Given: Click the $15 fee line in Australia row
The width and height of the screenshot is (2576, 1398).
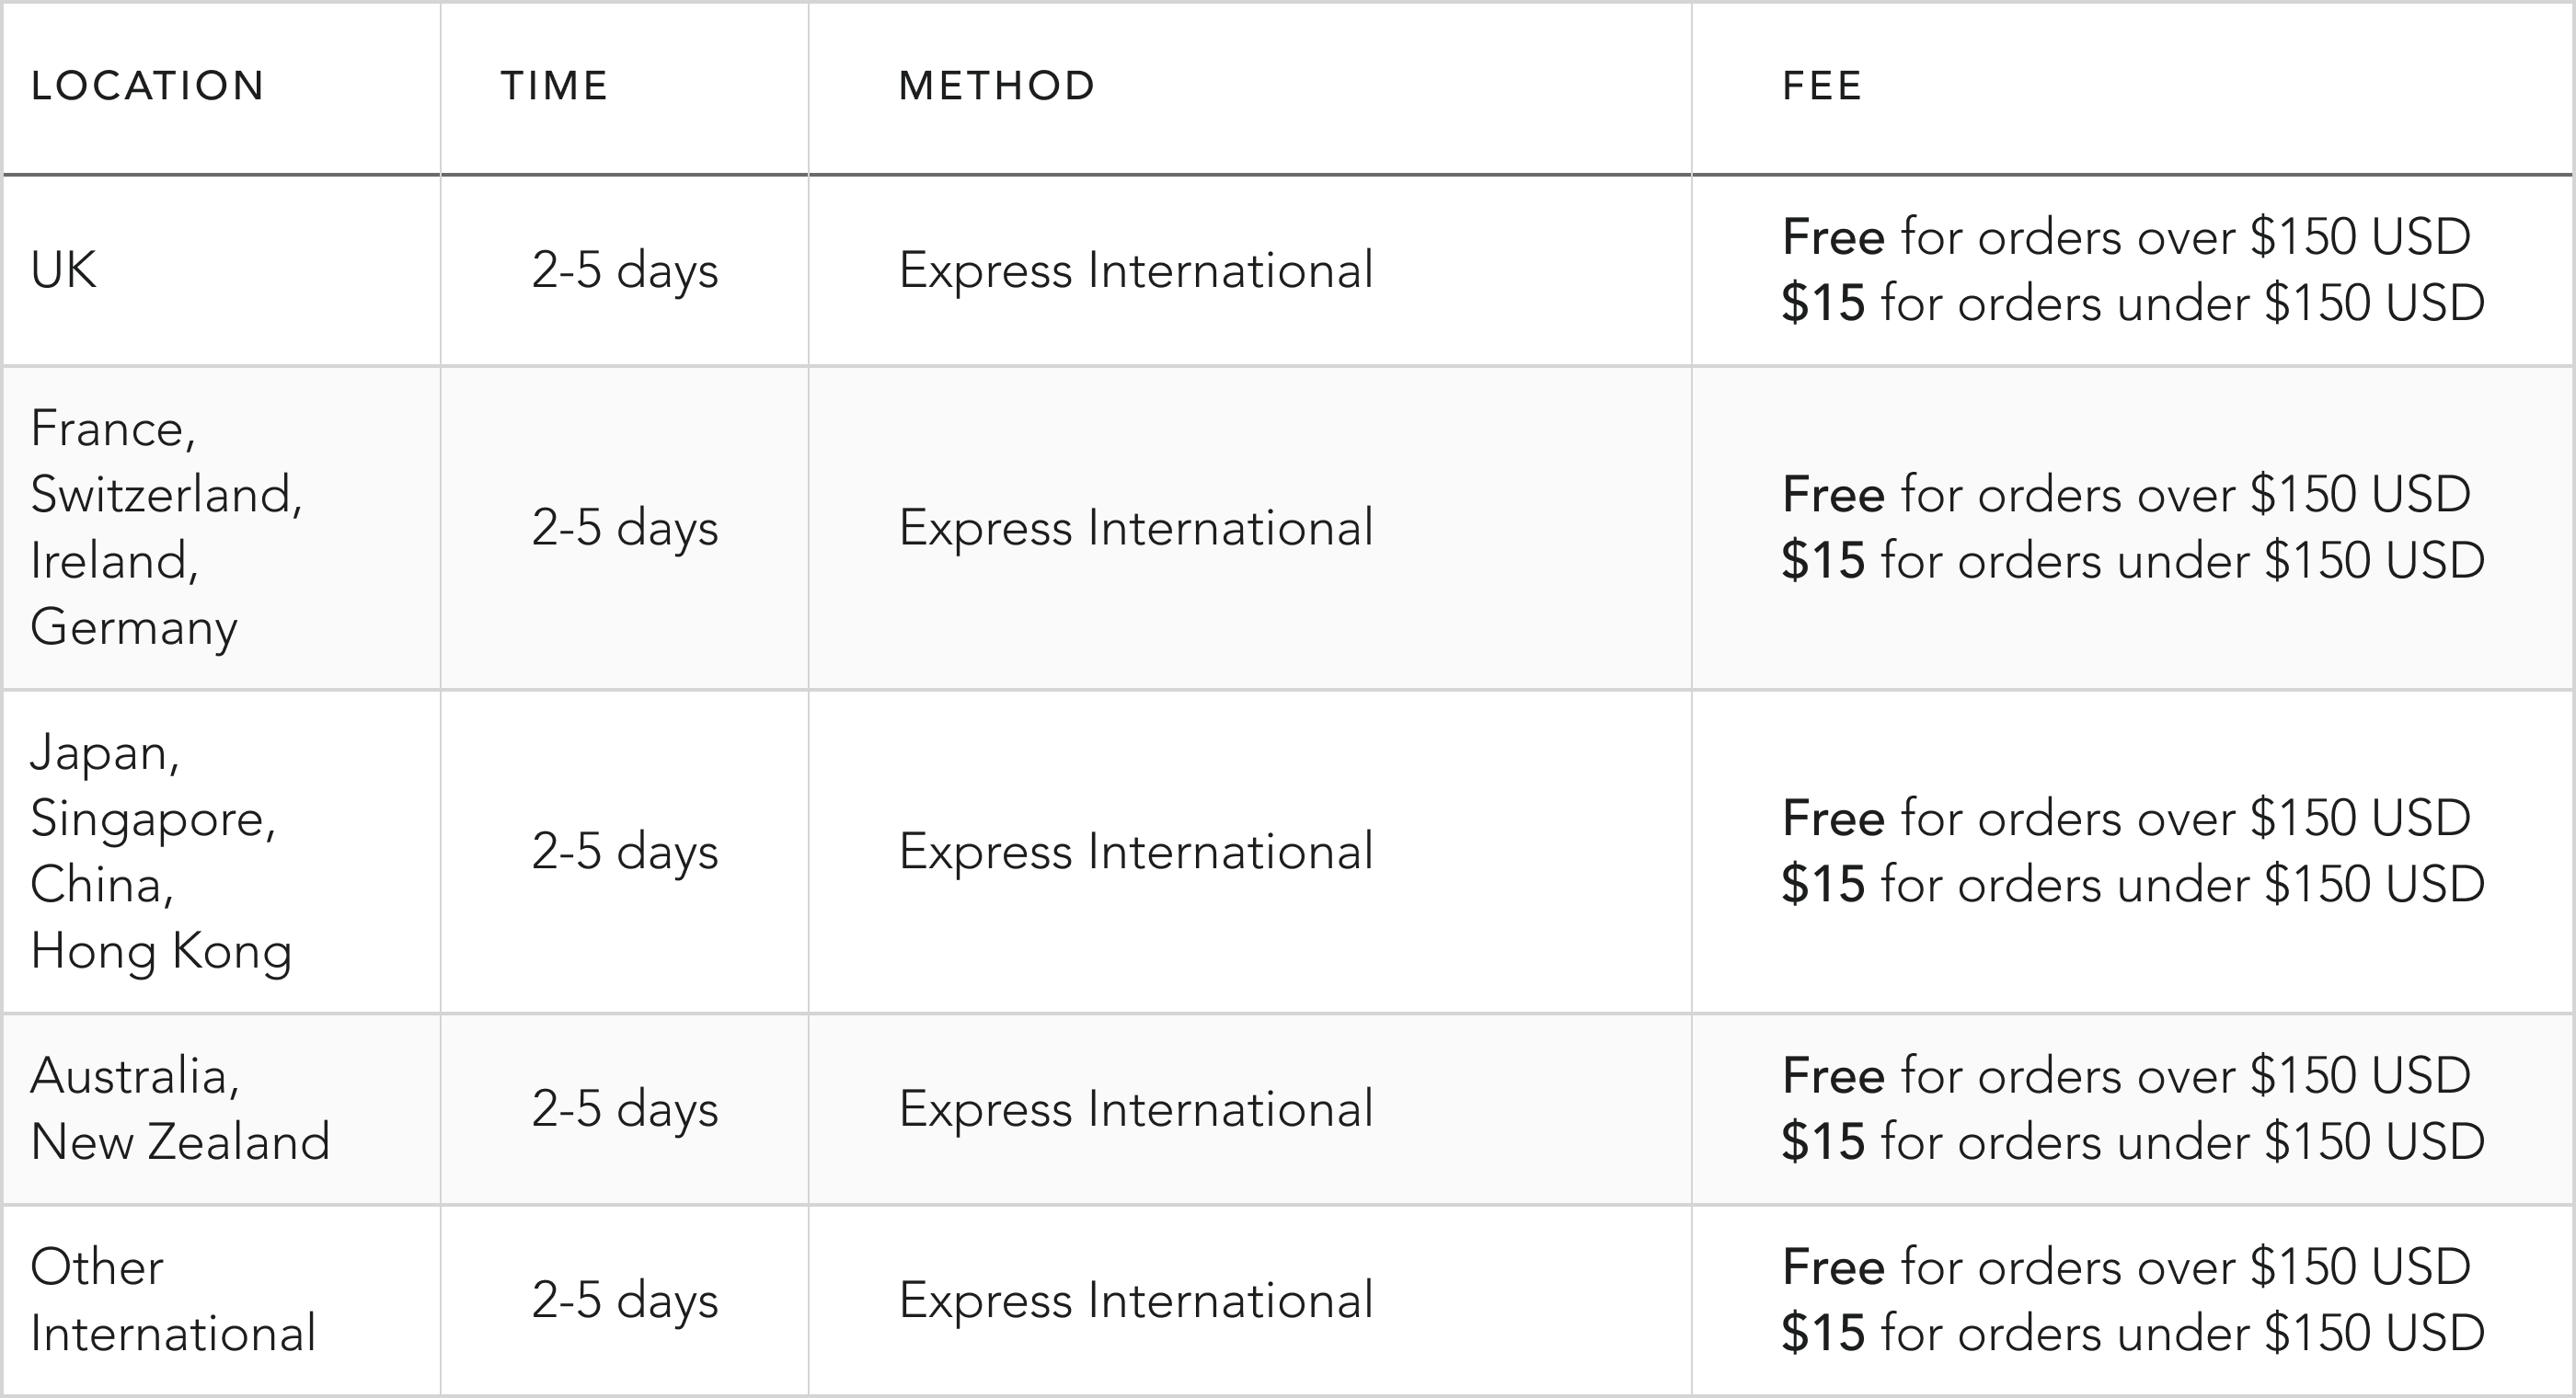Looking at the screenshot, I should pos(2133,1142).
